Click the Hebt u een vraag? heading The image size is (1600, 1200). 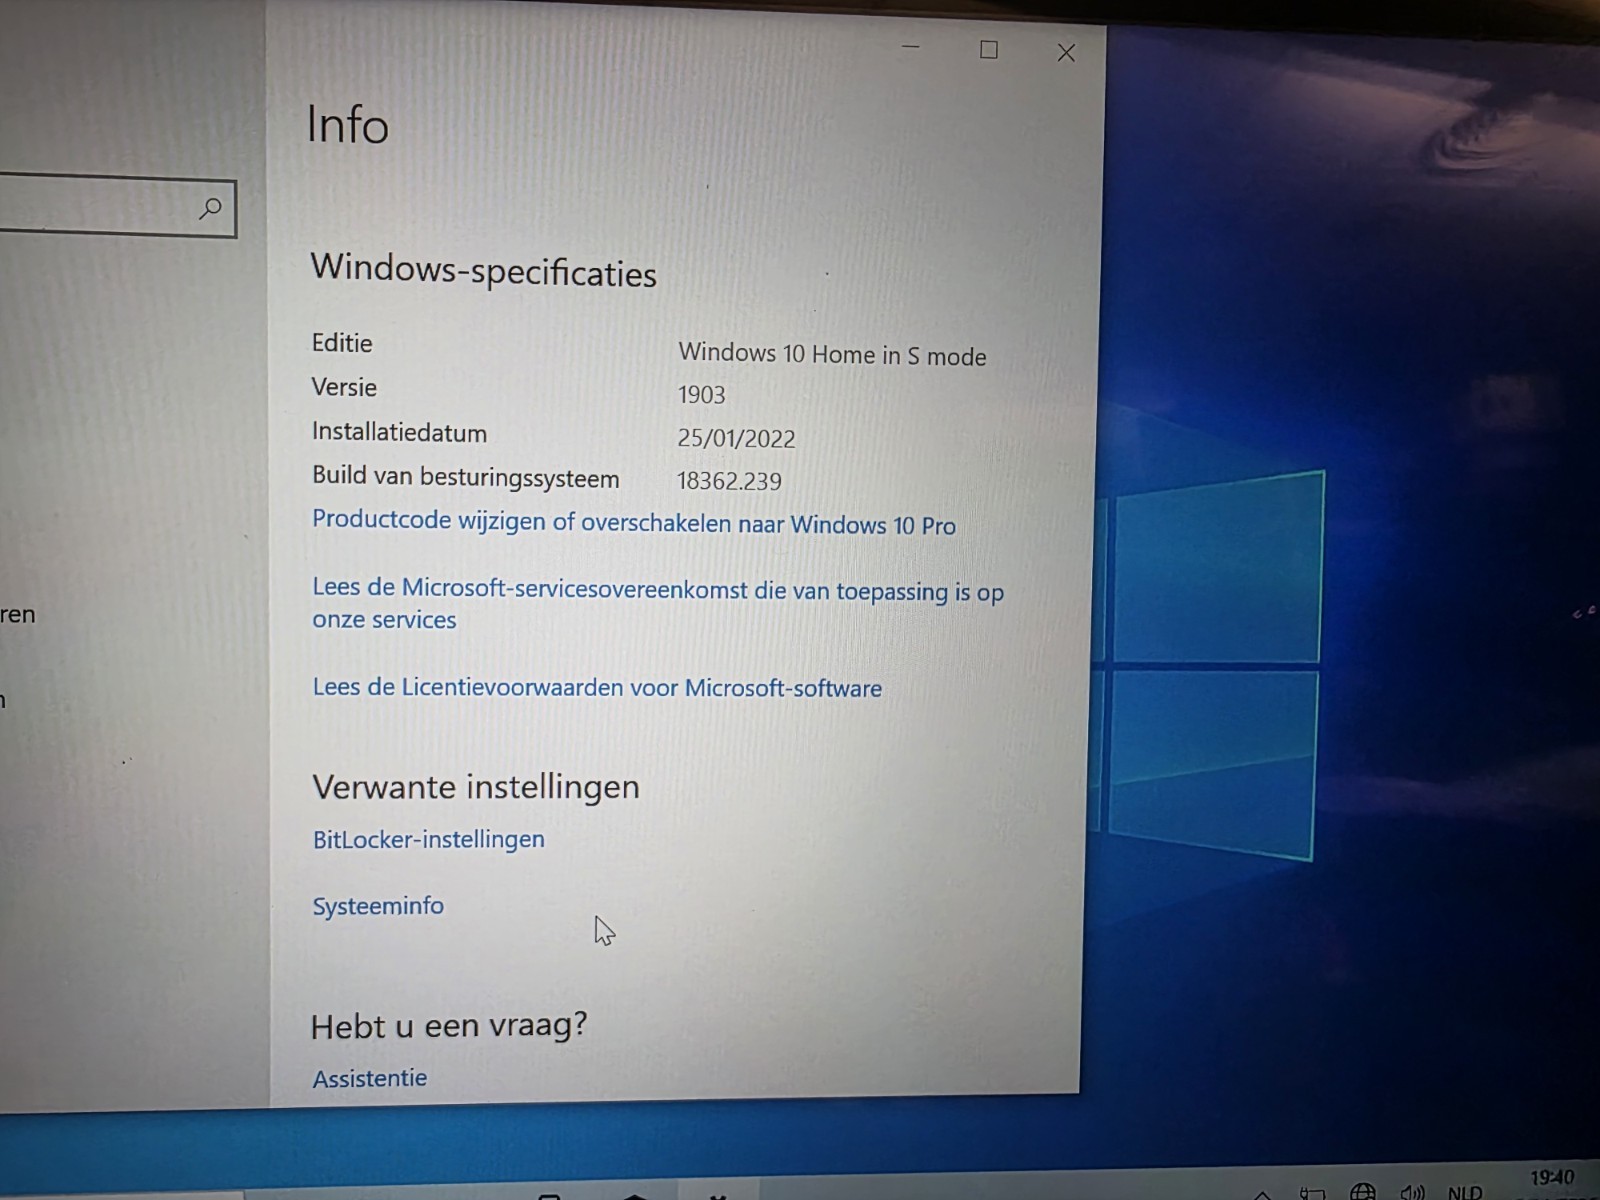[x=449, y=1027]
